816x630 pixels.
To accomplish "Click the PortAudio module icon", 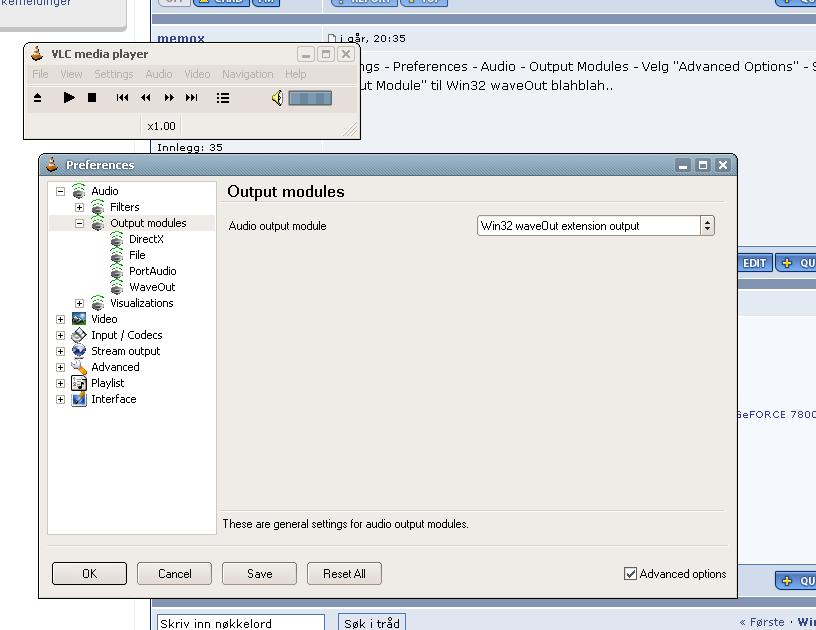I will [117, 271].
